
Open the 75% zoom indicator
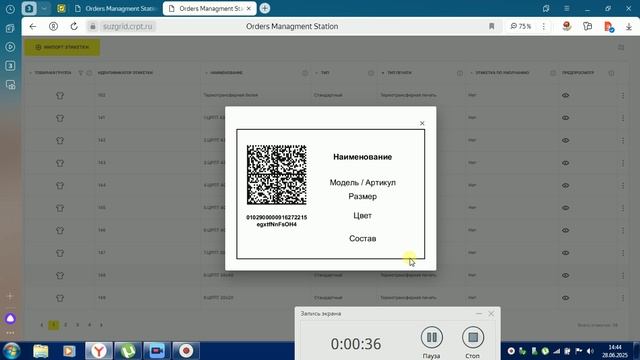(x=521, y=26)
